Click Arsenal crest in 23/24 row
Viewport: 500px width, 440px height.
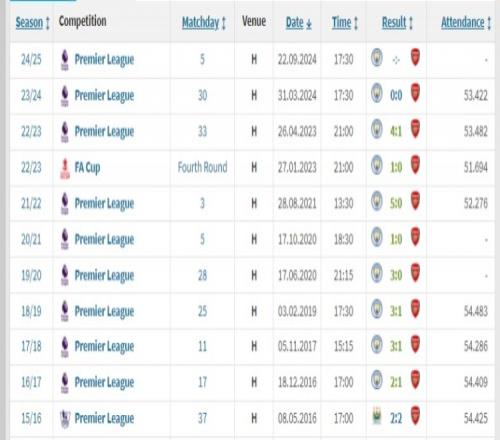pyautogui.click(x=415, y=93)
